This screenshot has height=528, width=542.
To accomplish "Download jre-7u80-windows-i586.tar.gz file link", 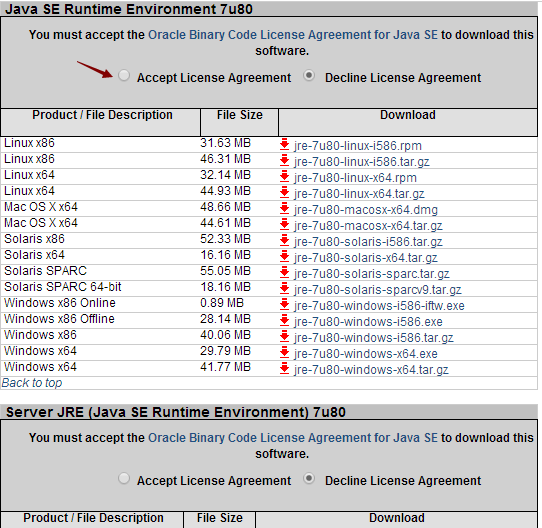I will click(374, 338).
